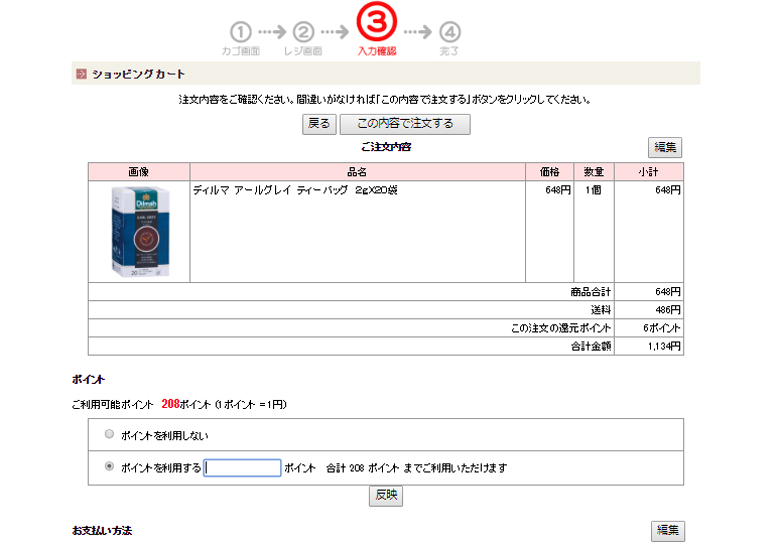Image resolution: width=780 pixels, height=546 pixels.
Task: Click step 4 完了 circle icon
Action: click(450, 32)
